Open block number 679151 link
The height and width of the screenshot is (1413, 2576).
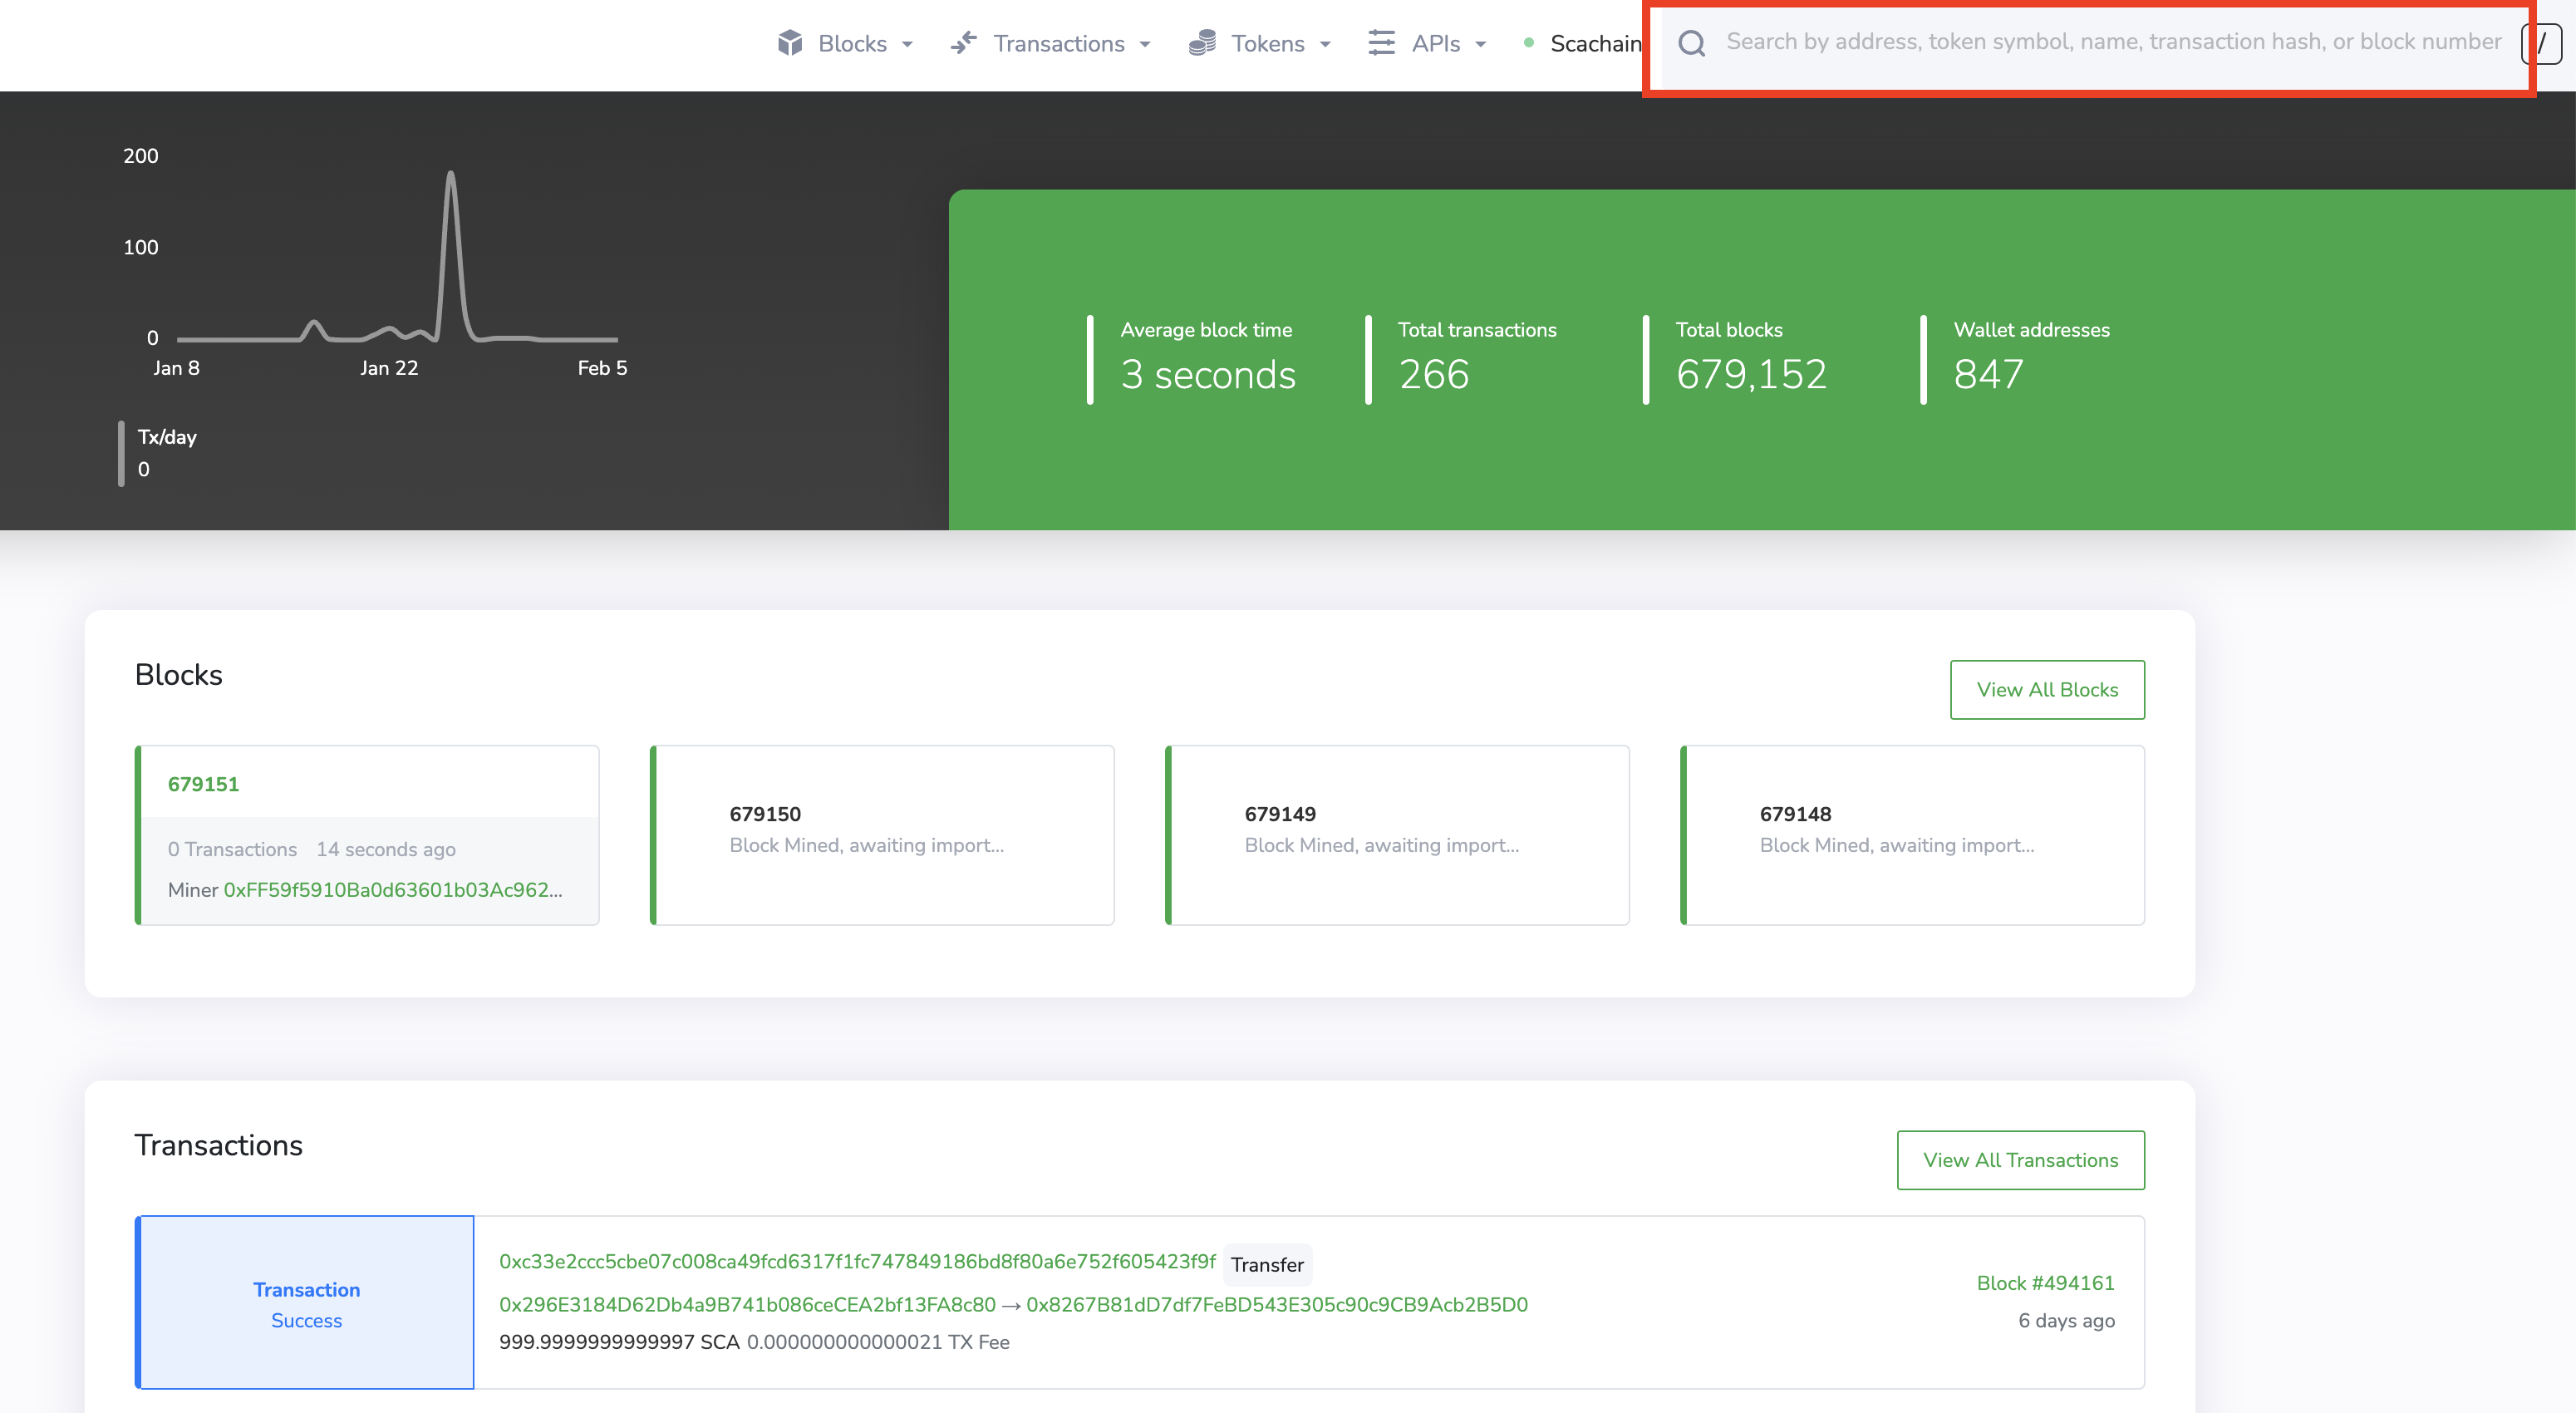(x=203, y=784)
